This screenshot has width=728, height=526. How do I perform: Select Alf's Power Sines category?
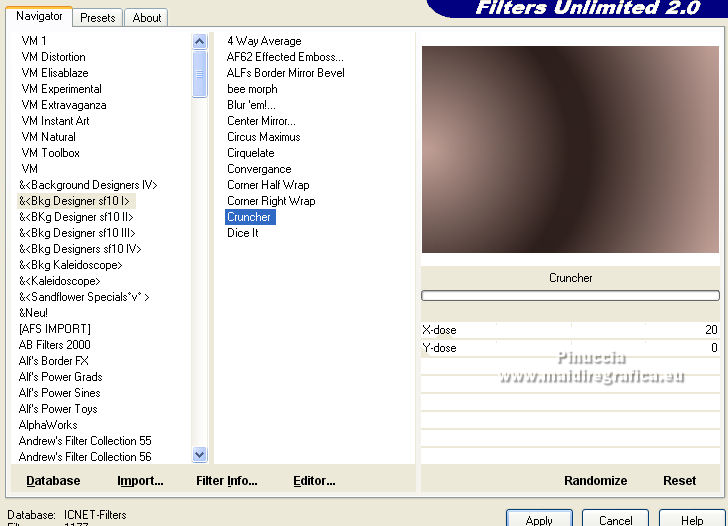point(59,393)
